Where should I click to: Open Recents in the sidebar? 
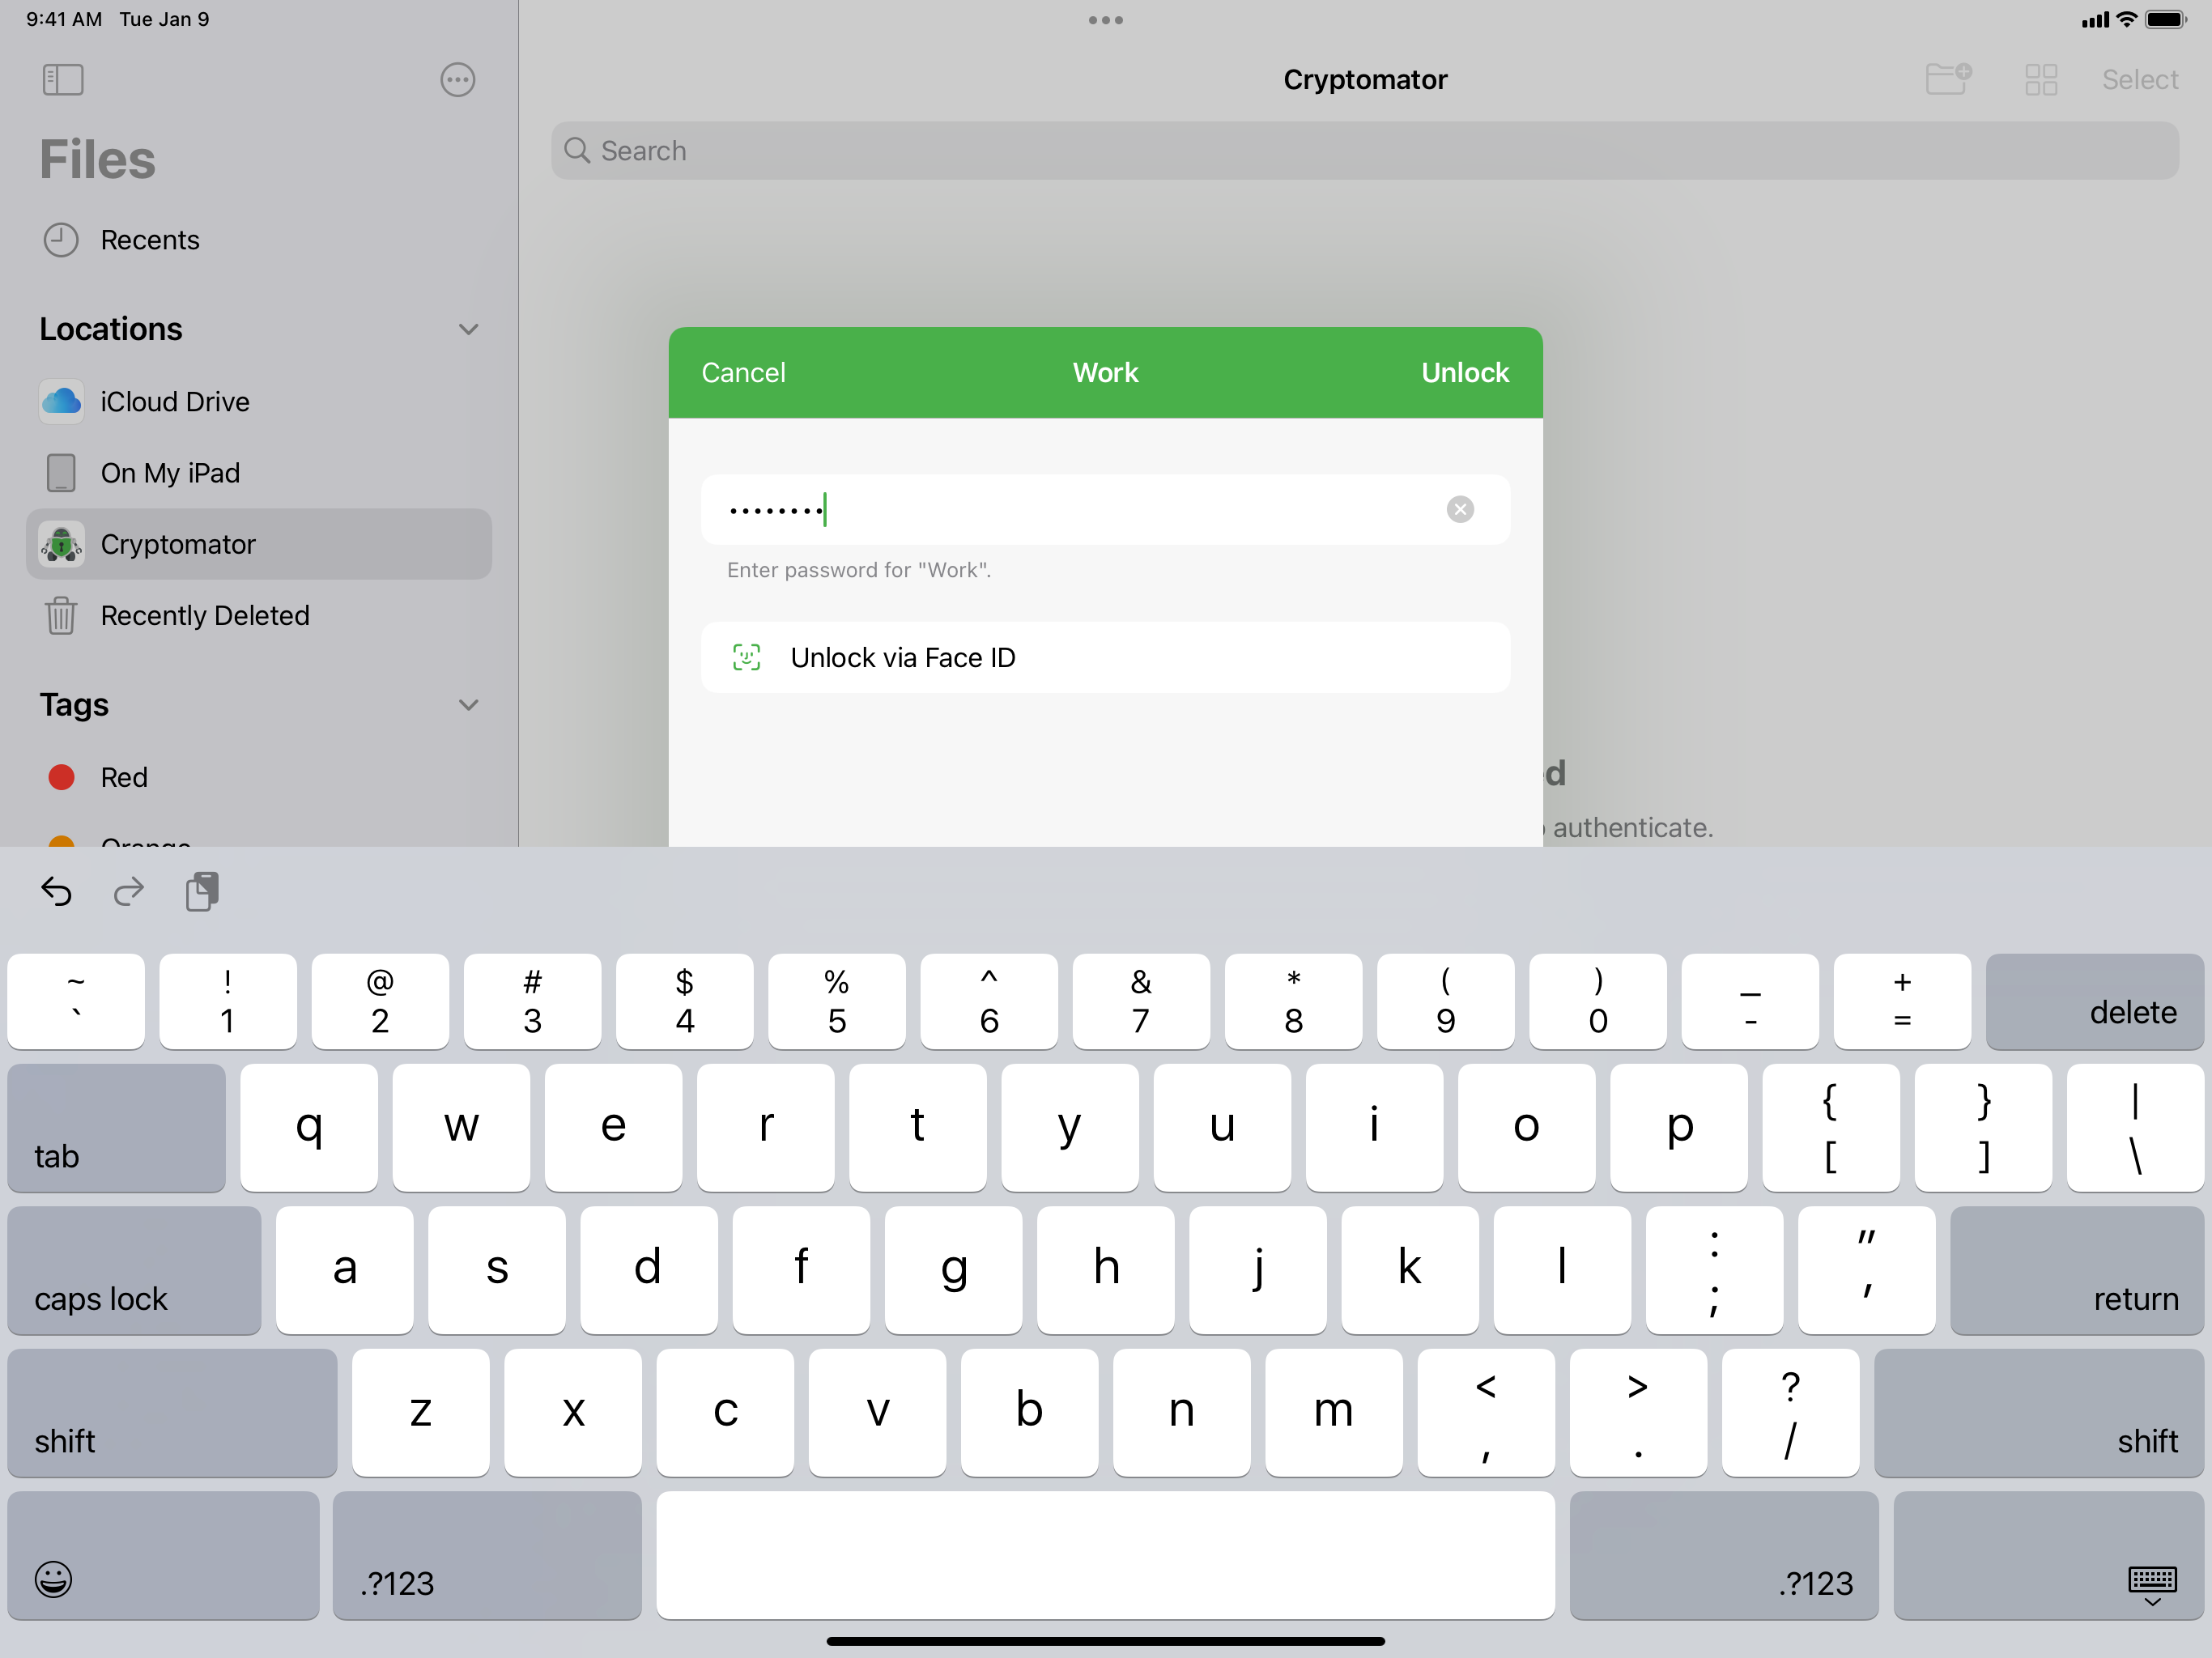pos(150,240)
